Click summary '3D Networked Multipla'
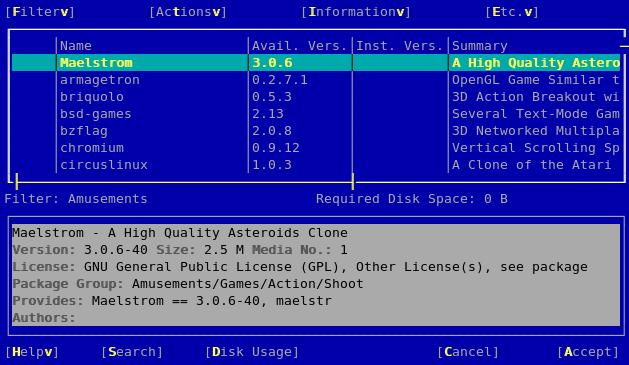This screenshot has height=365, width=629. point(536,131)
